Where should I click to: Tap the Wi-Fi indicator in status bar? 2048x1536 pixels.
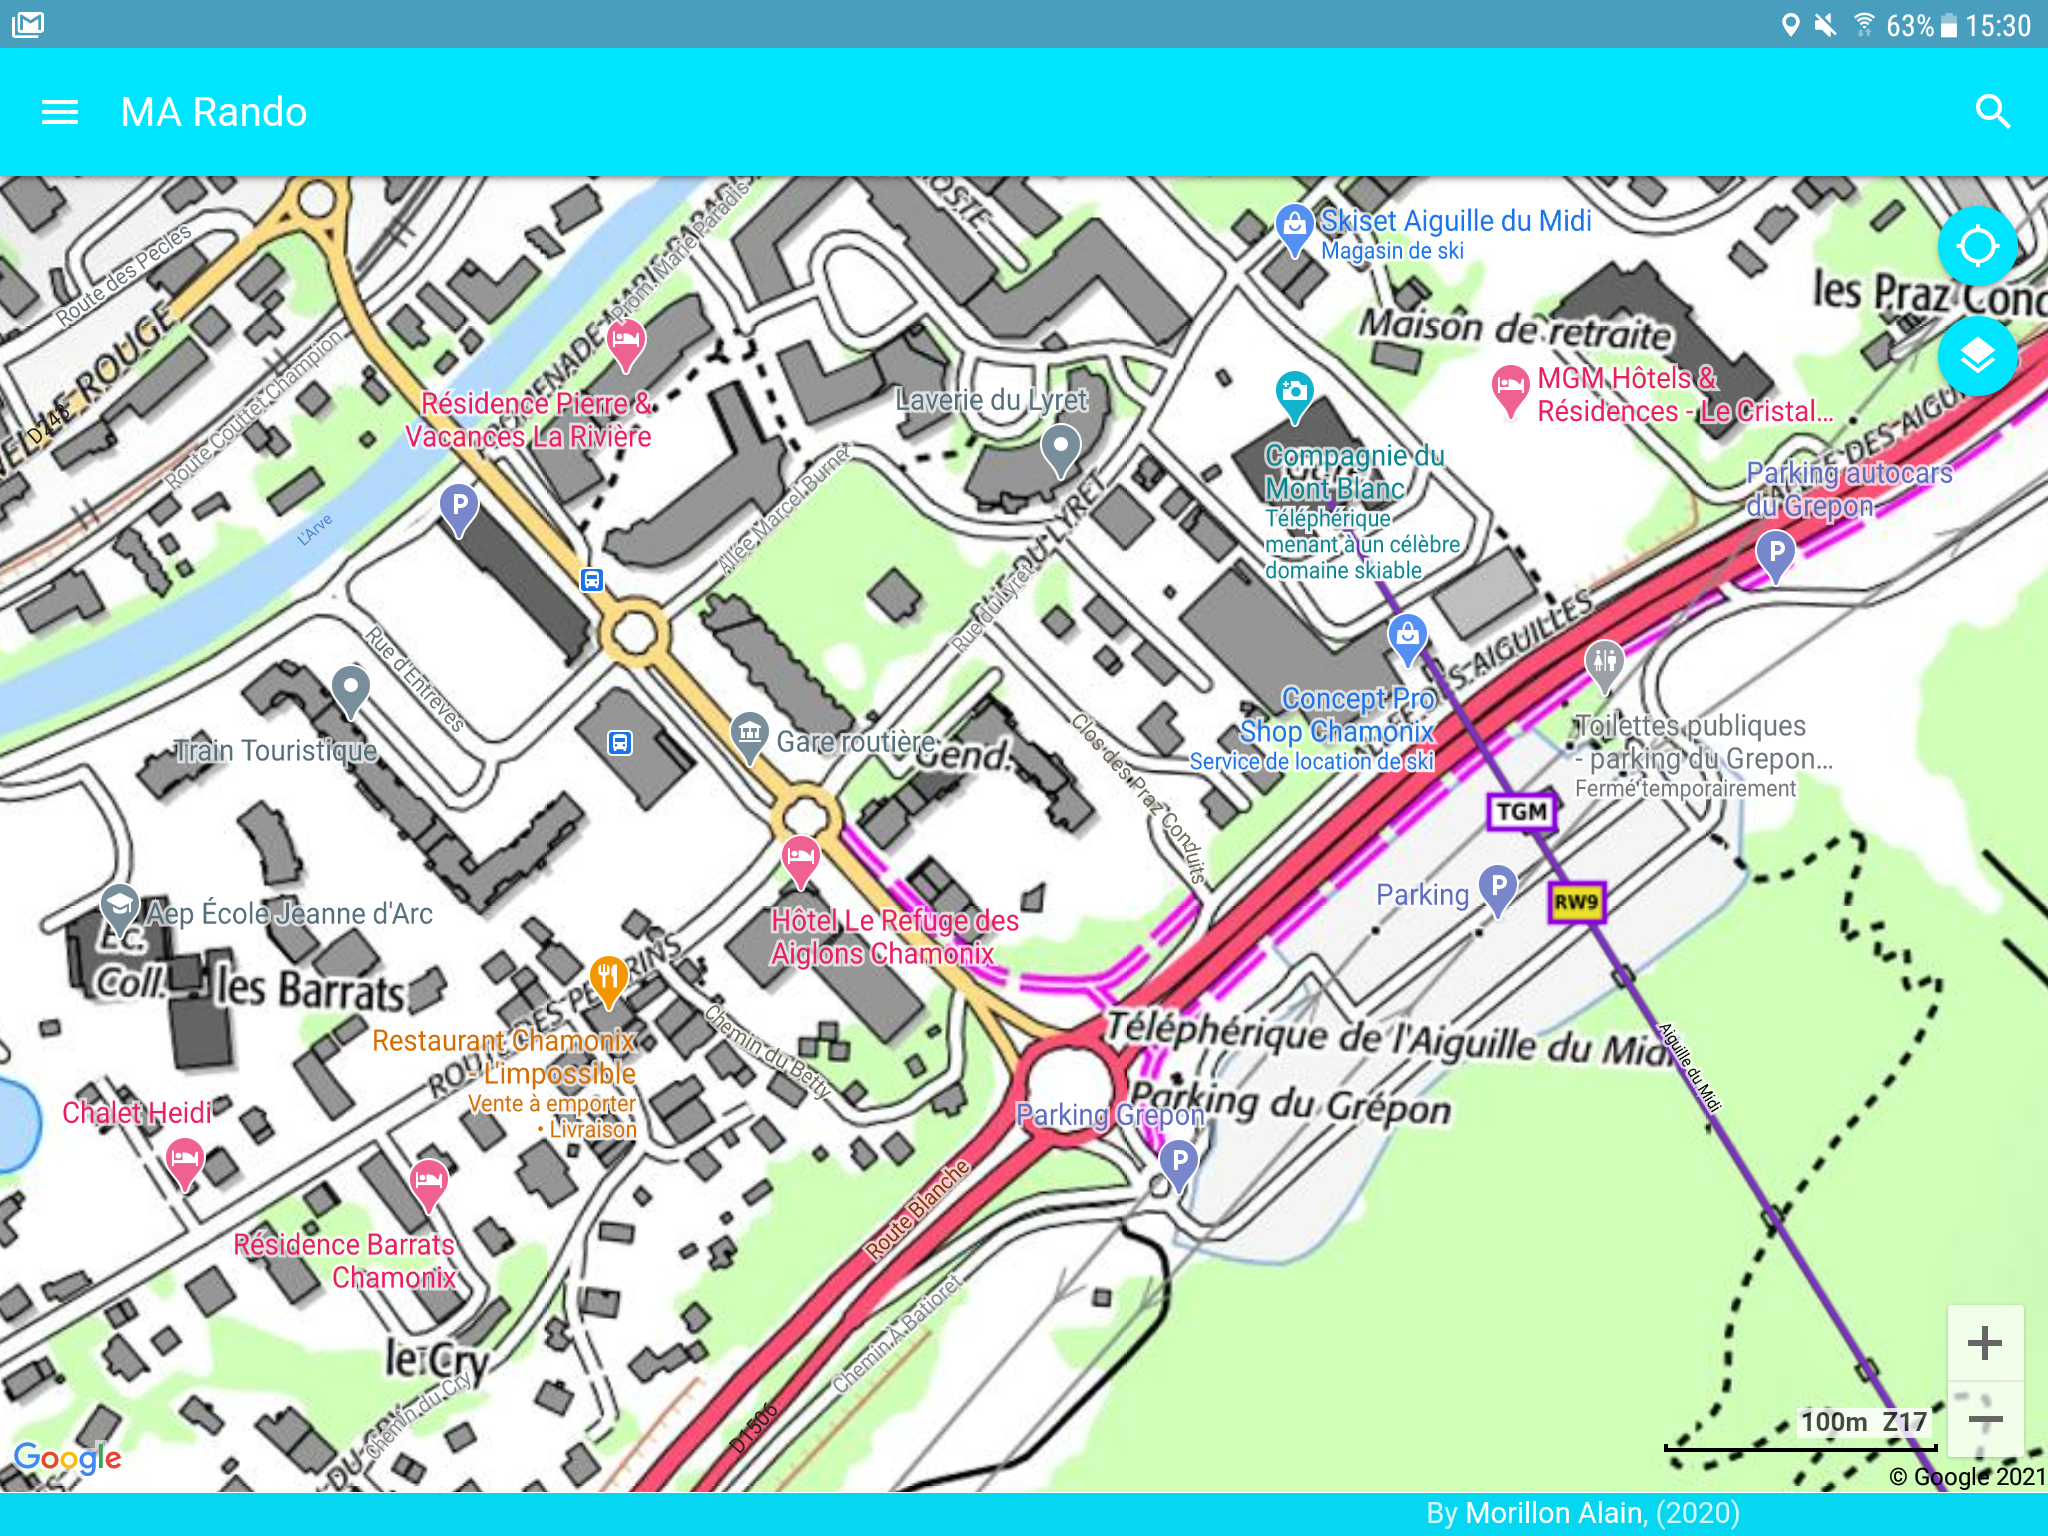point(1864,25)
